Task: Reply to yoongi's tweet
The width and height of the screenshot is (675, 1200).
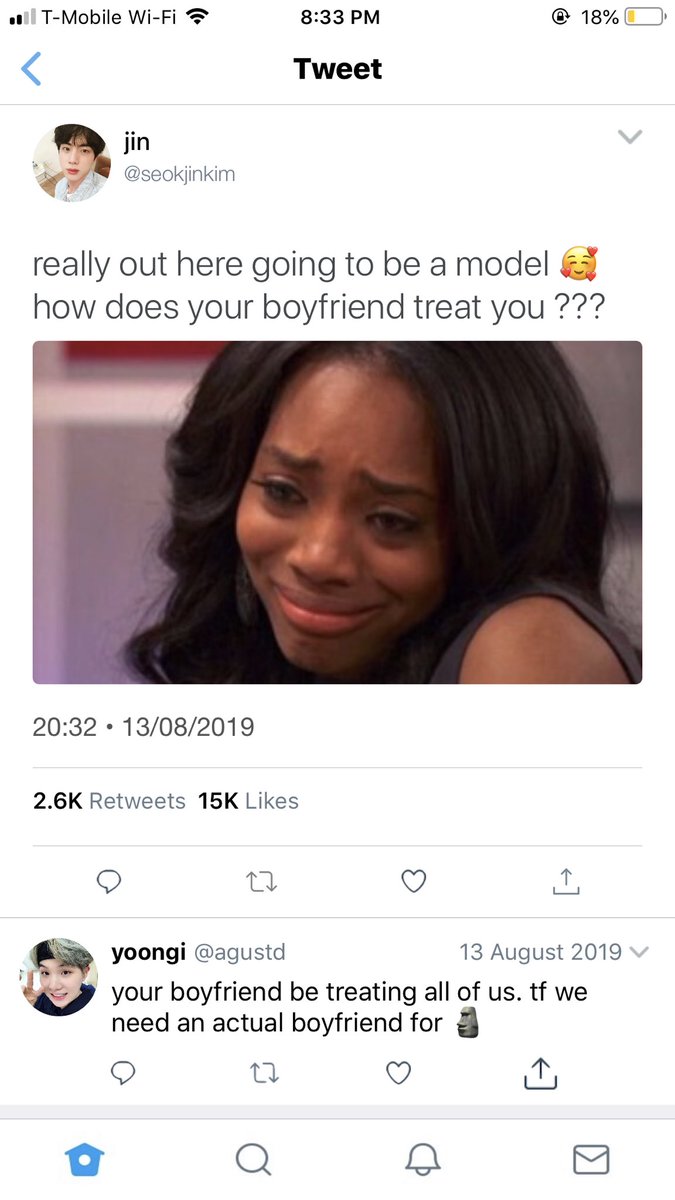Action: click(123, 1073)
